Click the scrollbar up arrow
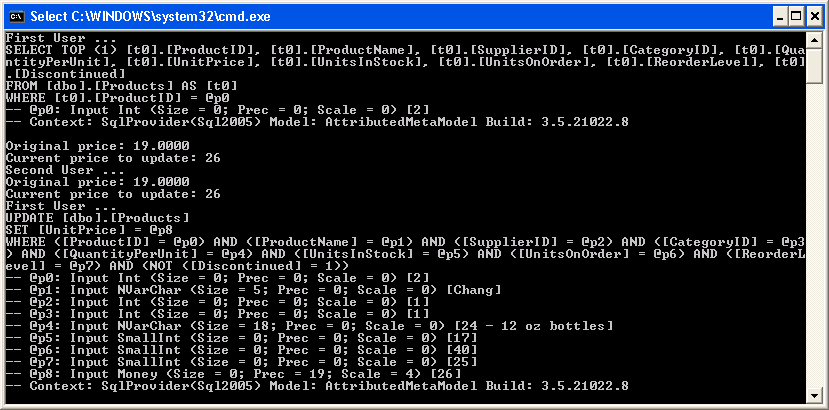 pyautogui.click(x=814, y=39)
